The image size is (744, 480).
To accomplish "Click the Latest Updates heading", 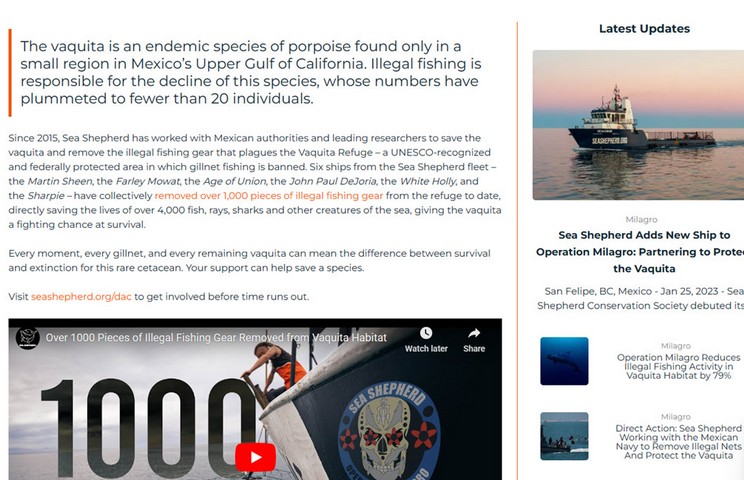I will coord(644,28).
